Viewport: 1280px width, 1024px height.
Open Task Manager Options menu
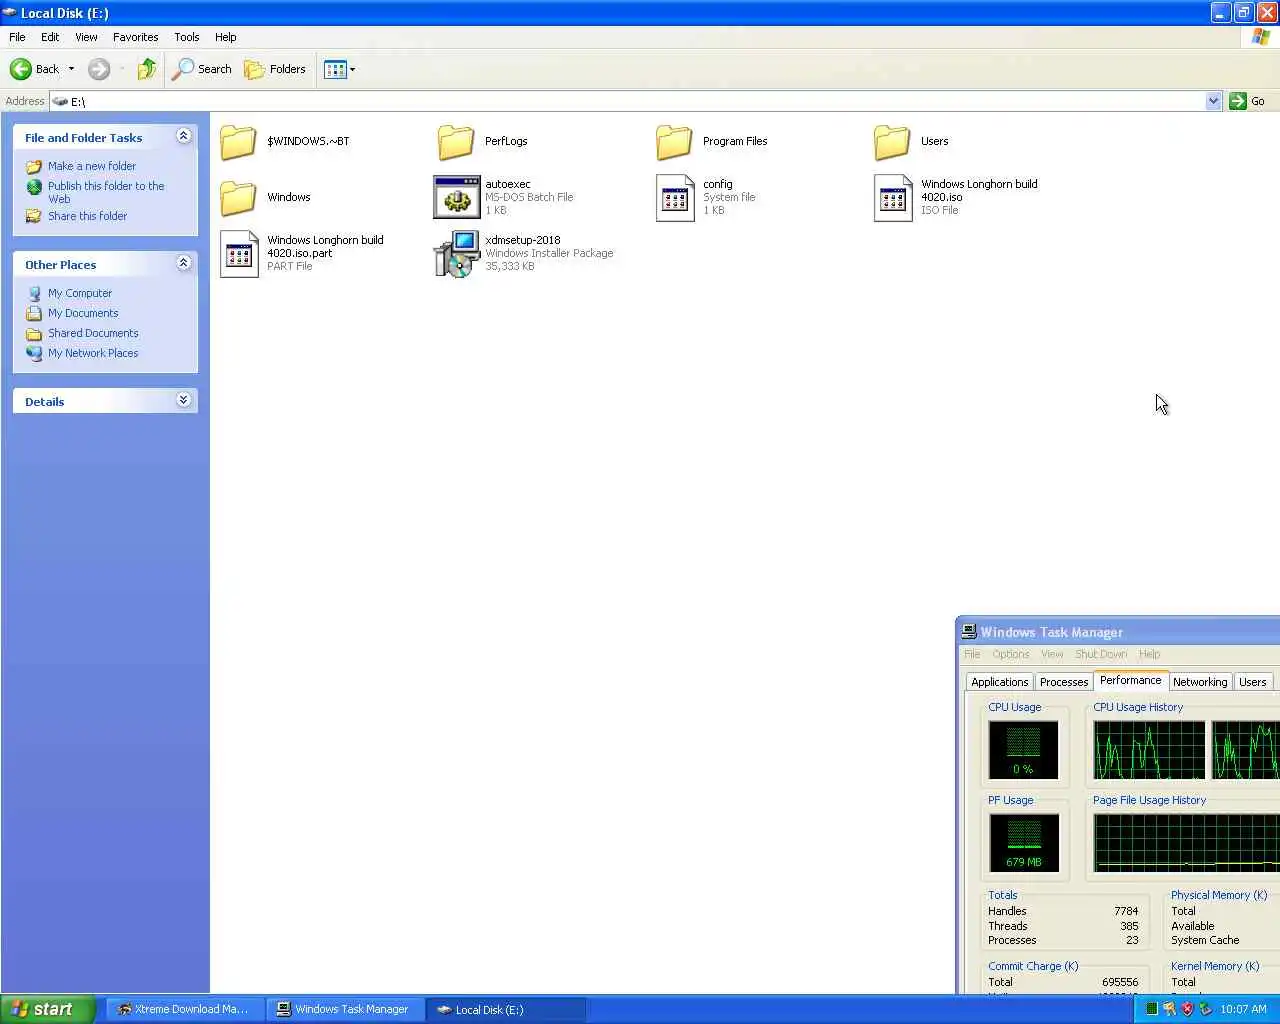[1010, 654]
